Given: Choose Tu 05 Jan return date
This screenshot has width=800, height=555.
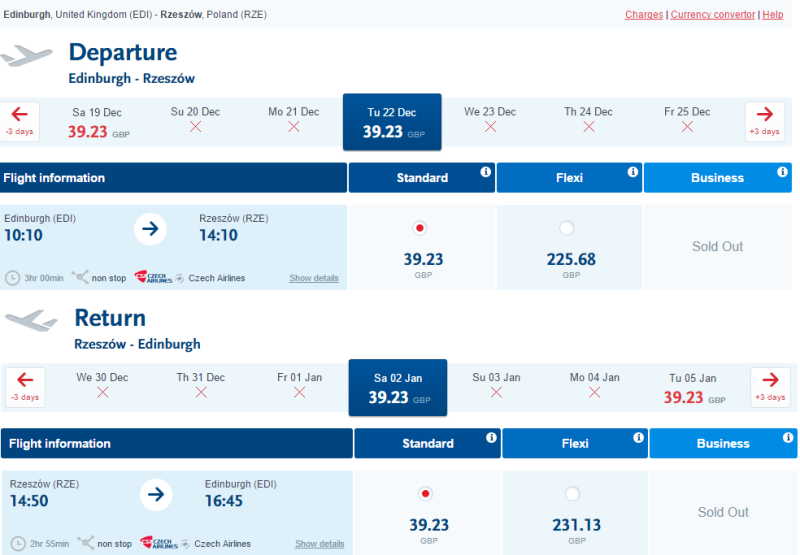Looking at the screenshot, I should click(693, 388).
